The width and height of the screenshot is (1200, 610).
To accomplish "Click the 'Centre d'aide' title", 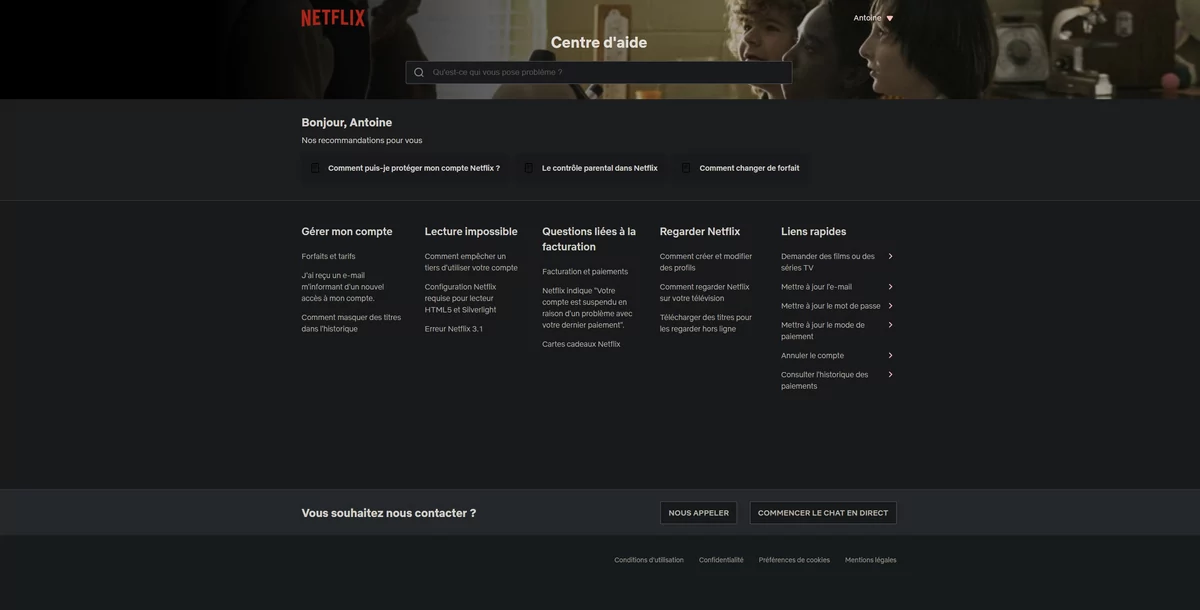I will tap(599, 43).
